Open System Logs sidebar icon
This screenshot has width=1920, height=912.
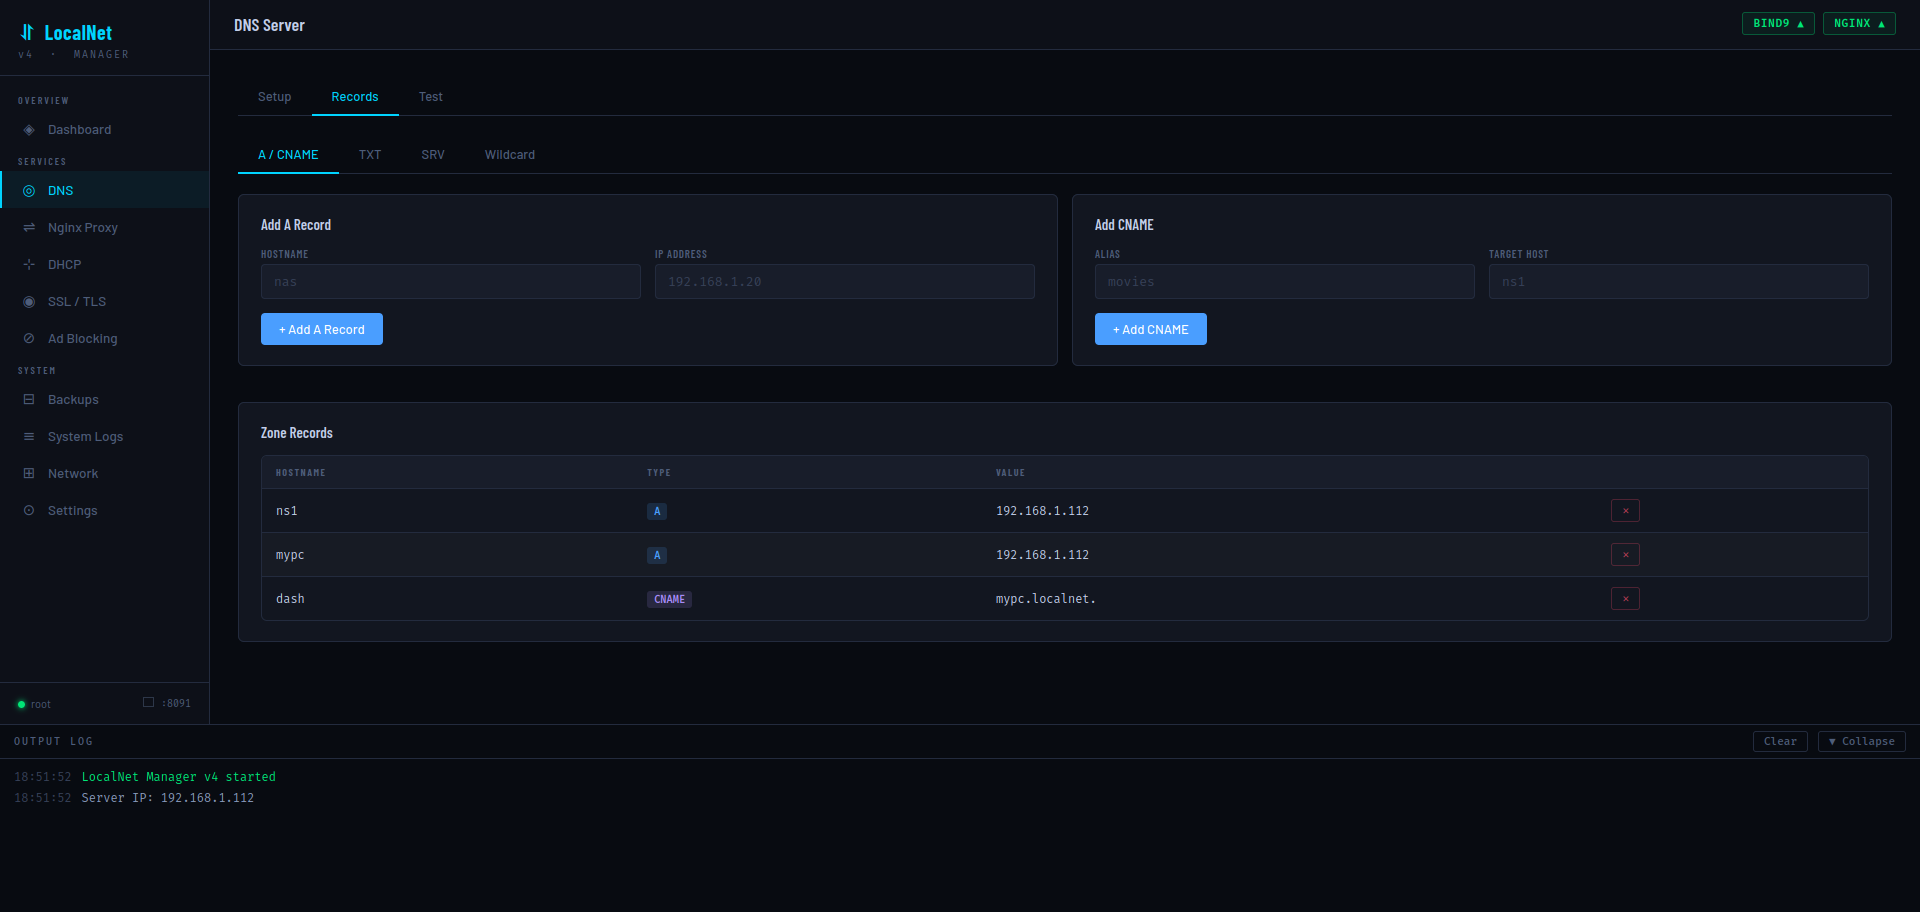pyautogui.click(x=29, y=437)
